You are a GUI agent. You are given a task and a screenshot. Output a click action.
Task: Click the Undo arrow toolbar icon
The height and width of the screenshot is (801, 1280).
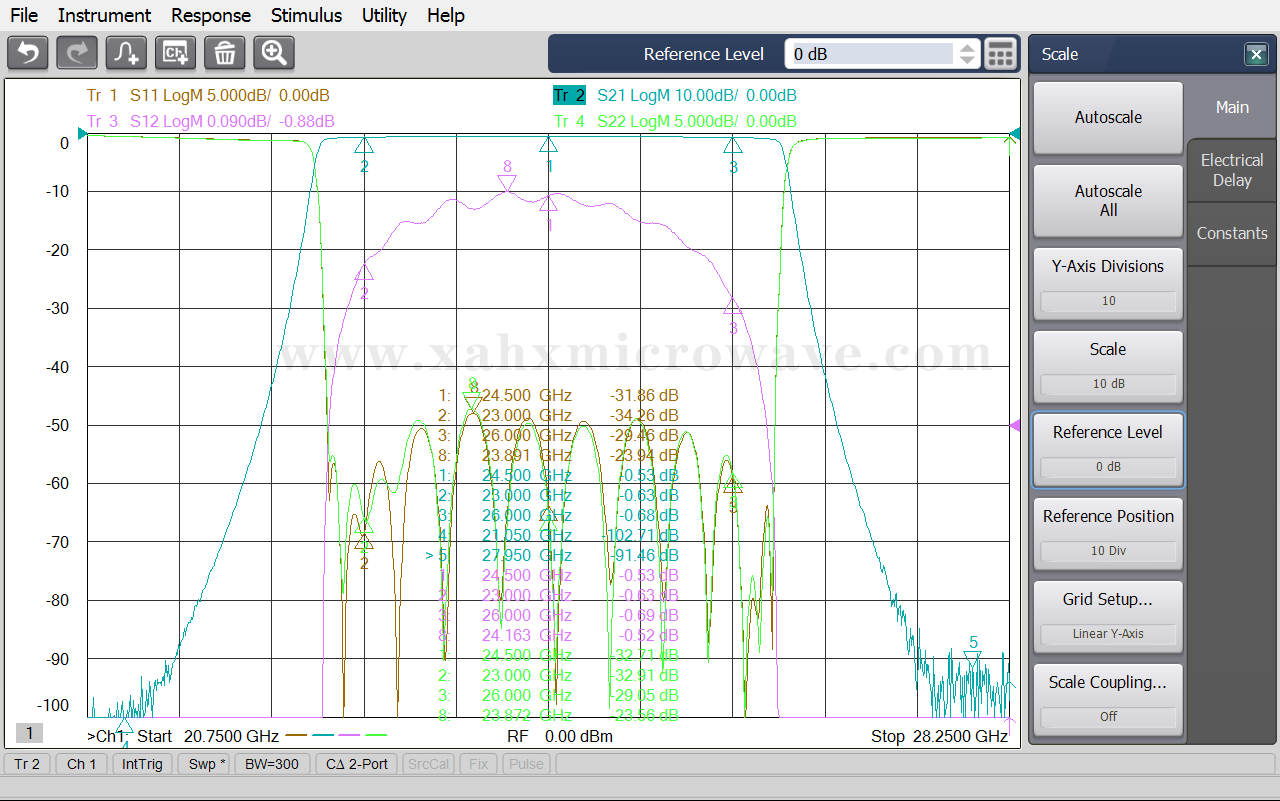[x=28, y=53]
